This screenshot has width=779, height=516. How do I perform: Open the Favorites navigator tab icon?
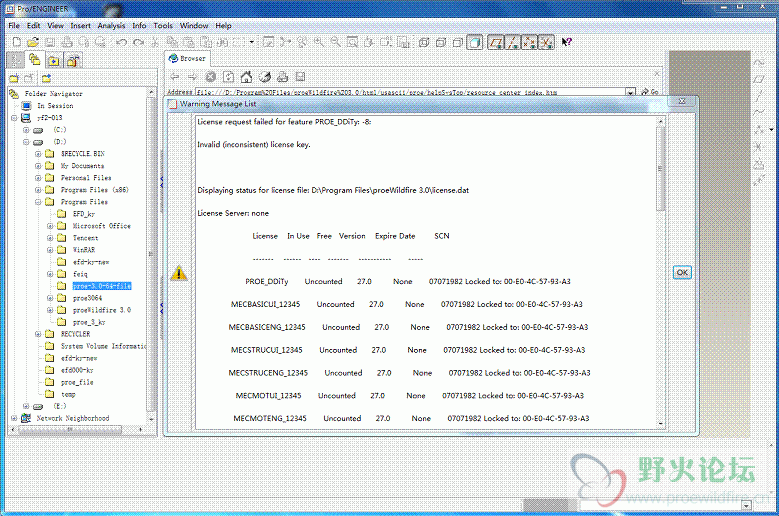[x=53, y=61]
